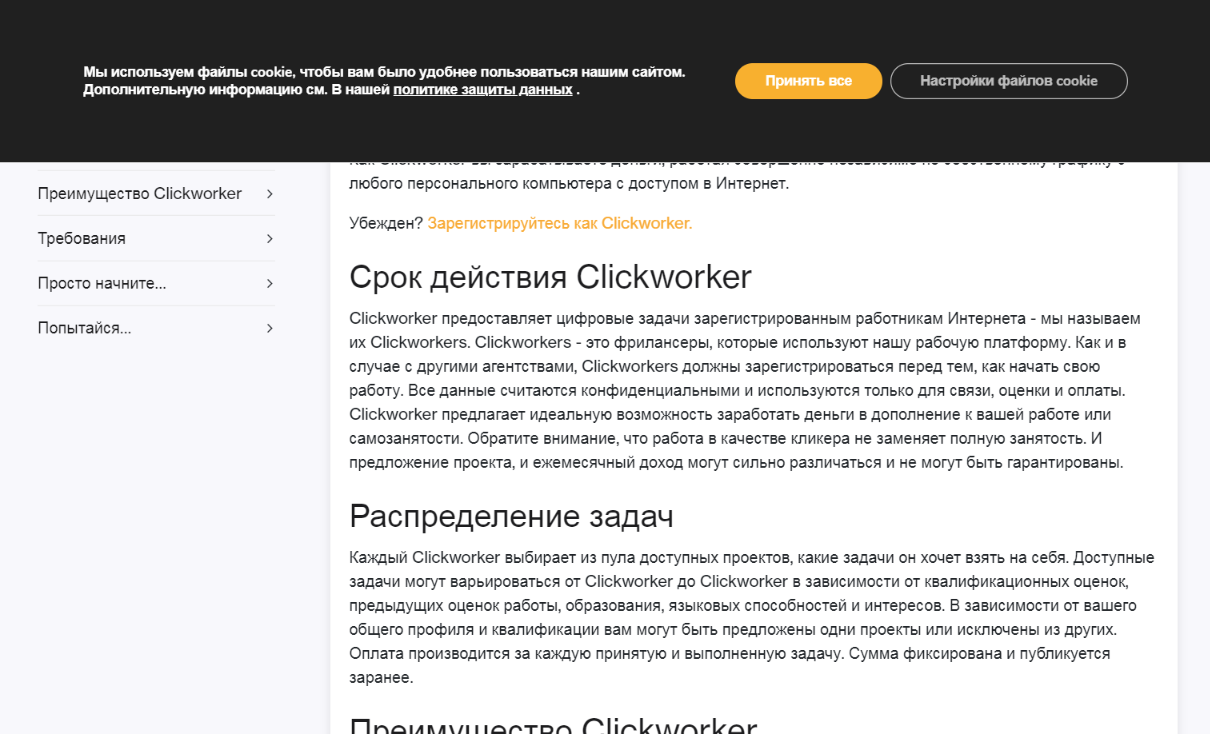Follow the 'Зарегистрируйтесь как Clickworker' link
1210x734 pixels.
tap(559, 223)
